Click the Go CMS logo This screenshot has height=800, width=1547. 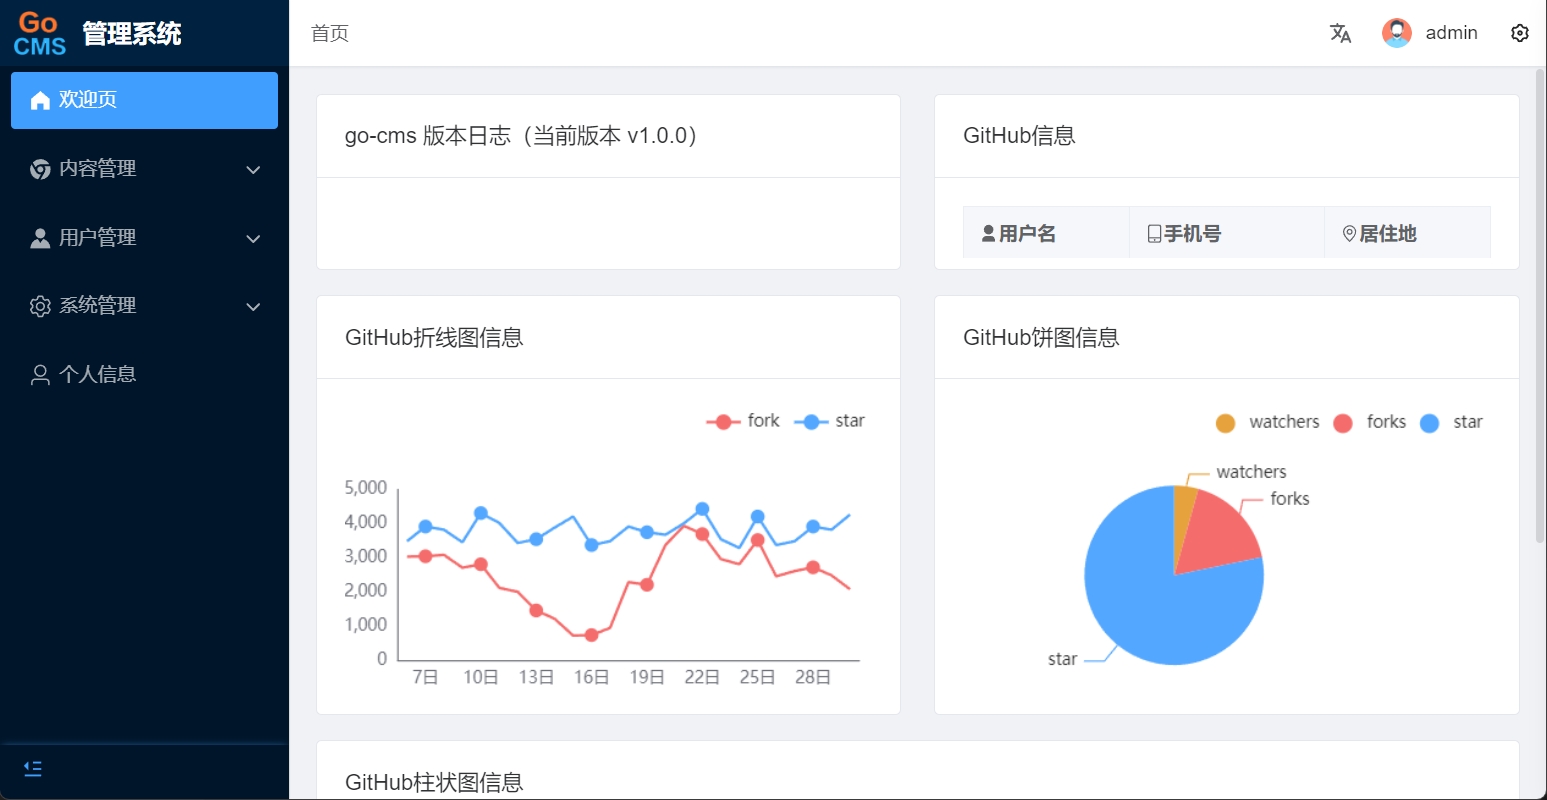click(x=40, y=34)
